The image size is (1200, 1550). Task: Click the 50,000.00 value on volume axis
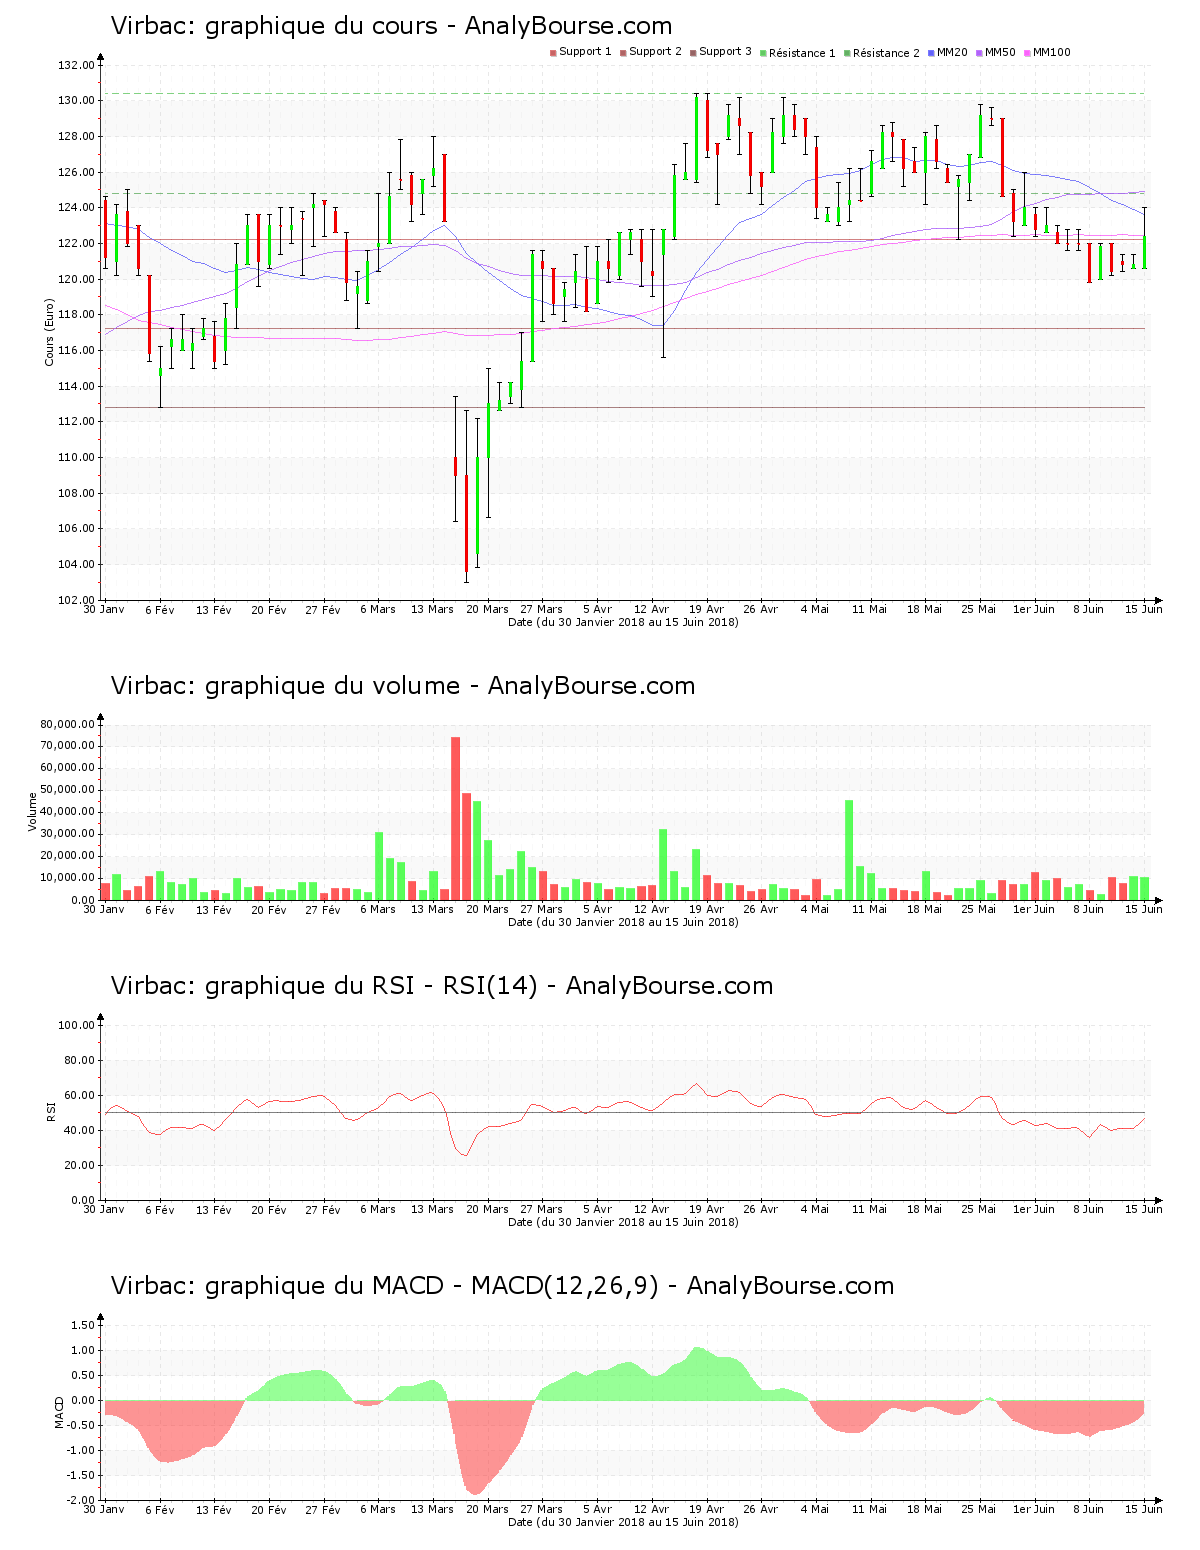(68, 790)
